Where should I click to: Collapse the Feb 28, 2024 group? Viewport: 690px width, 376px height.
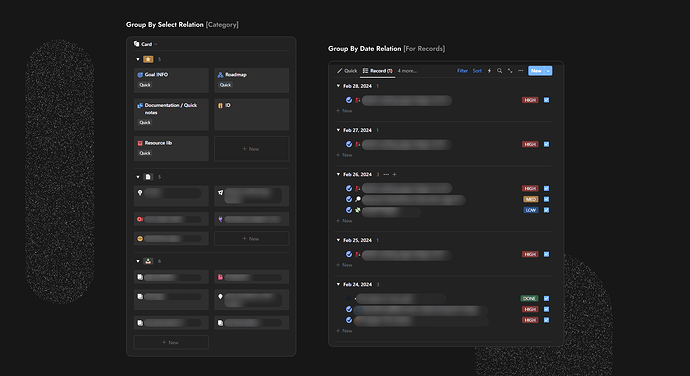[338, 86]
